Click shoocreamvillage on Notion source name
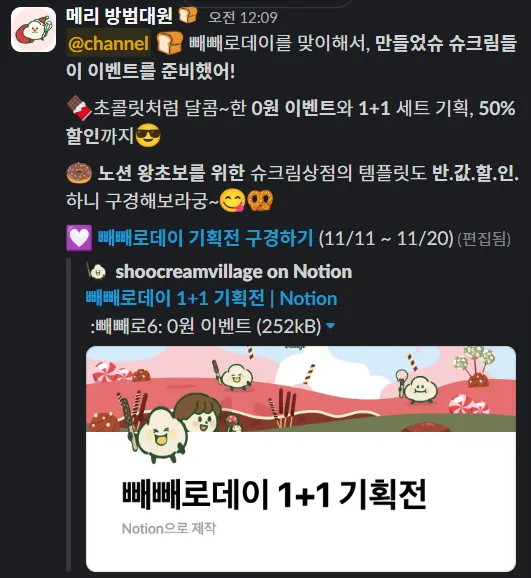Screen dimensions: 531x578 coord(234,272)
